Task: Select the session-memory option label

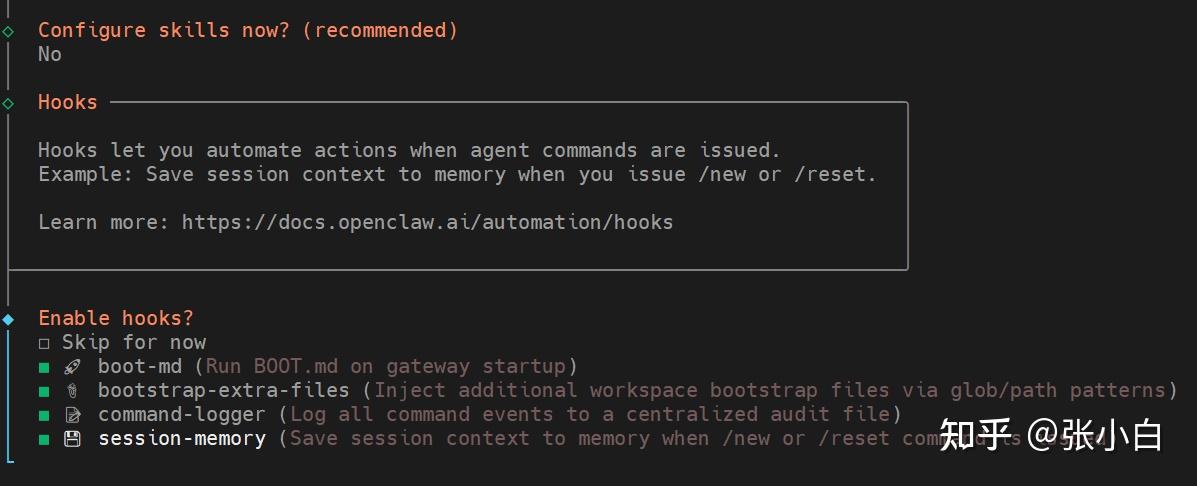Action: pos(182,439)
